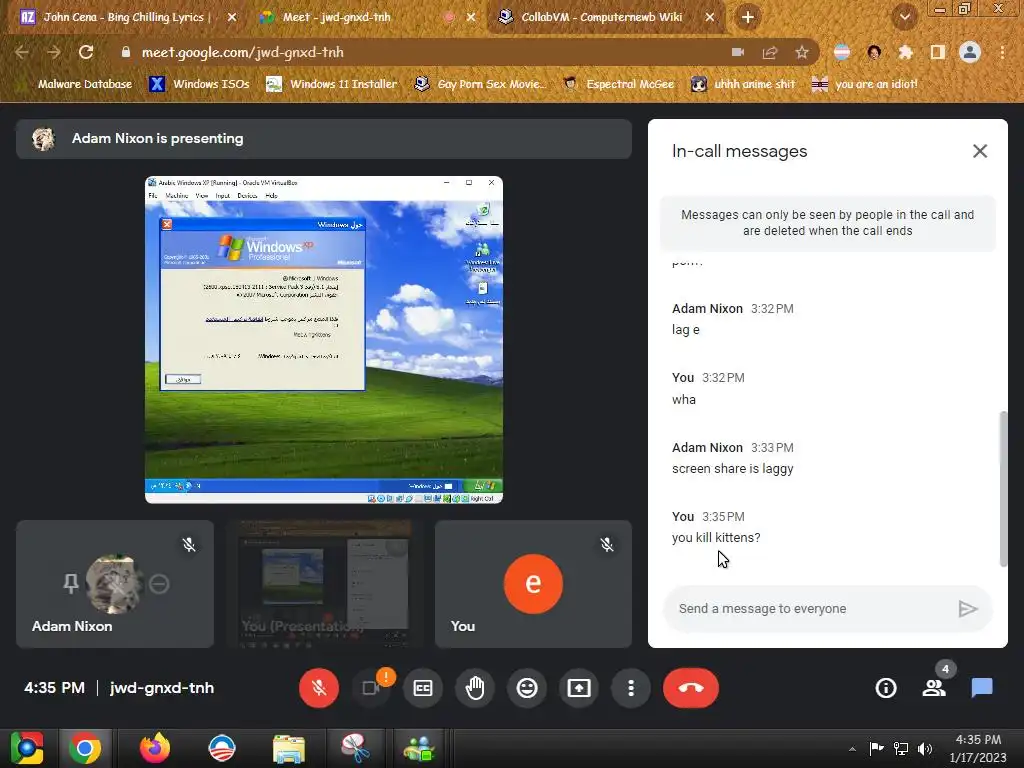Click the Send a message to everyone field
Viewport: 1024px width, 768px height.
tap(810, 609)
